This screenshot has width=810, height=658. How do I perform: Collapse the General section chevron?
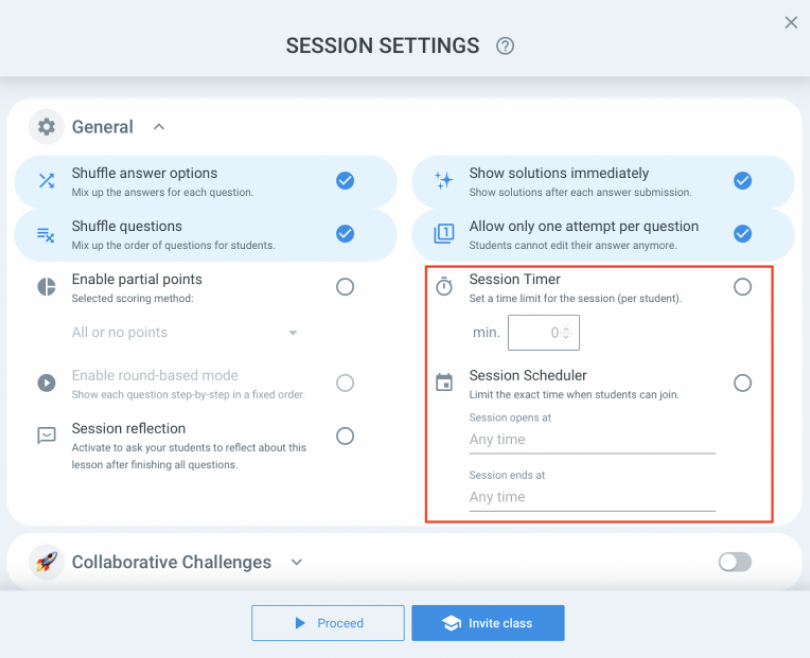pyautogui.click(x=159, y=127)
